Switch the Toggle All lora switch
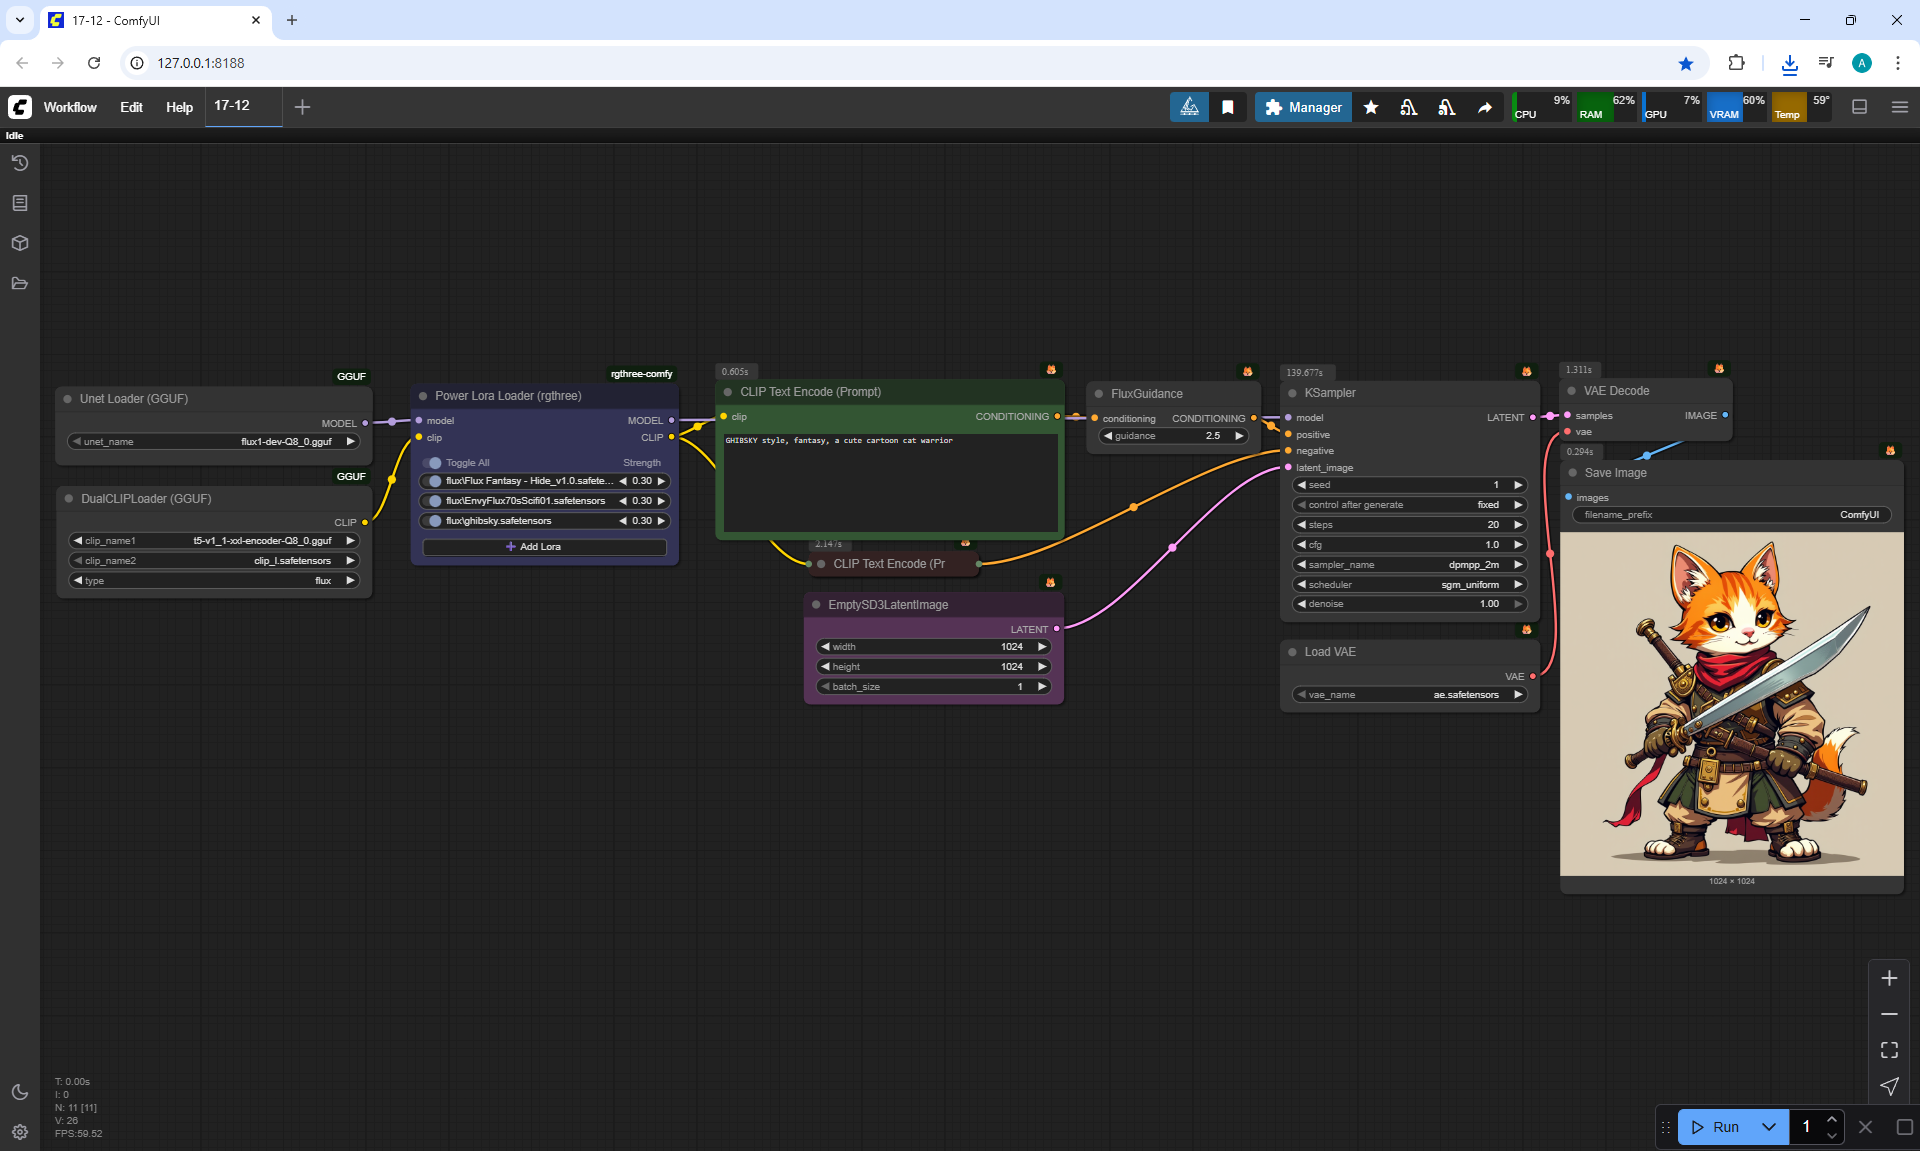The height and width of the screenshot is (1151, 1920). 432,463
